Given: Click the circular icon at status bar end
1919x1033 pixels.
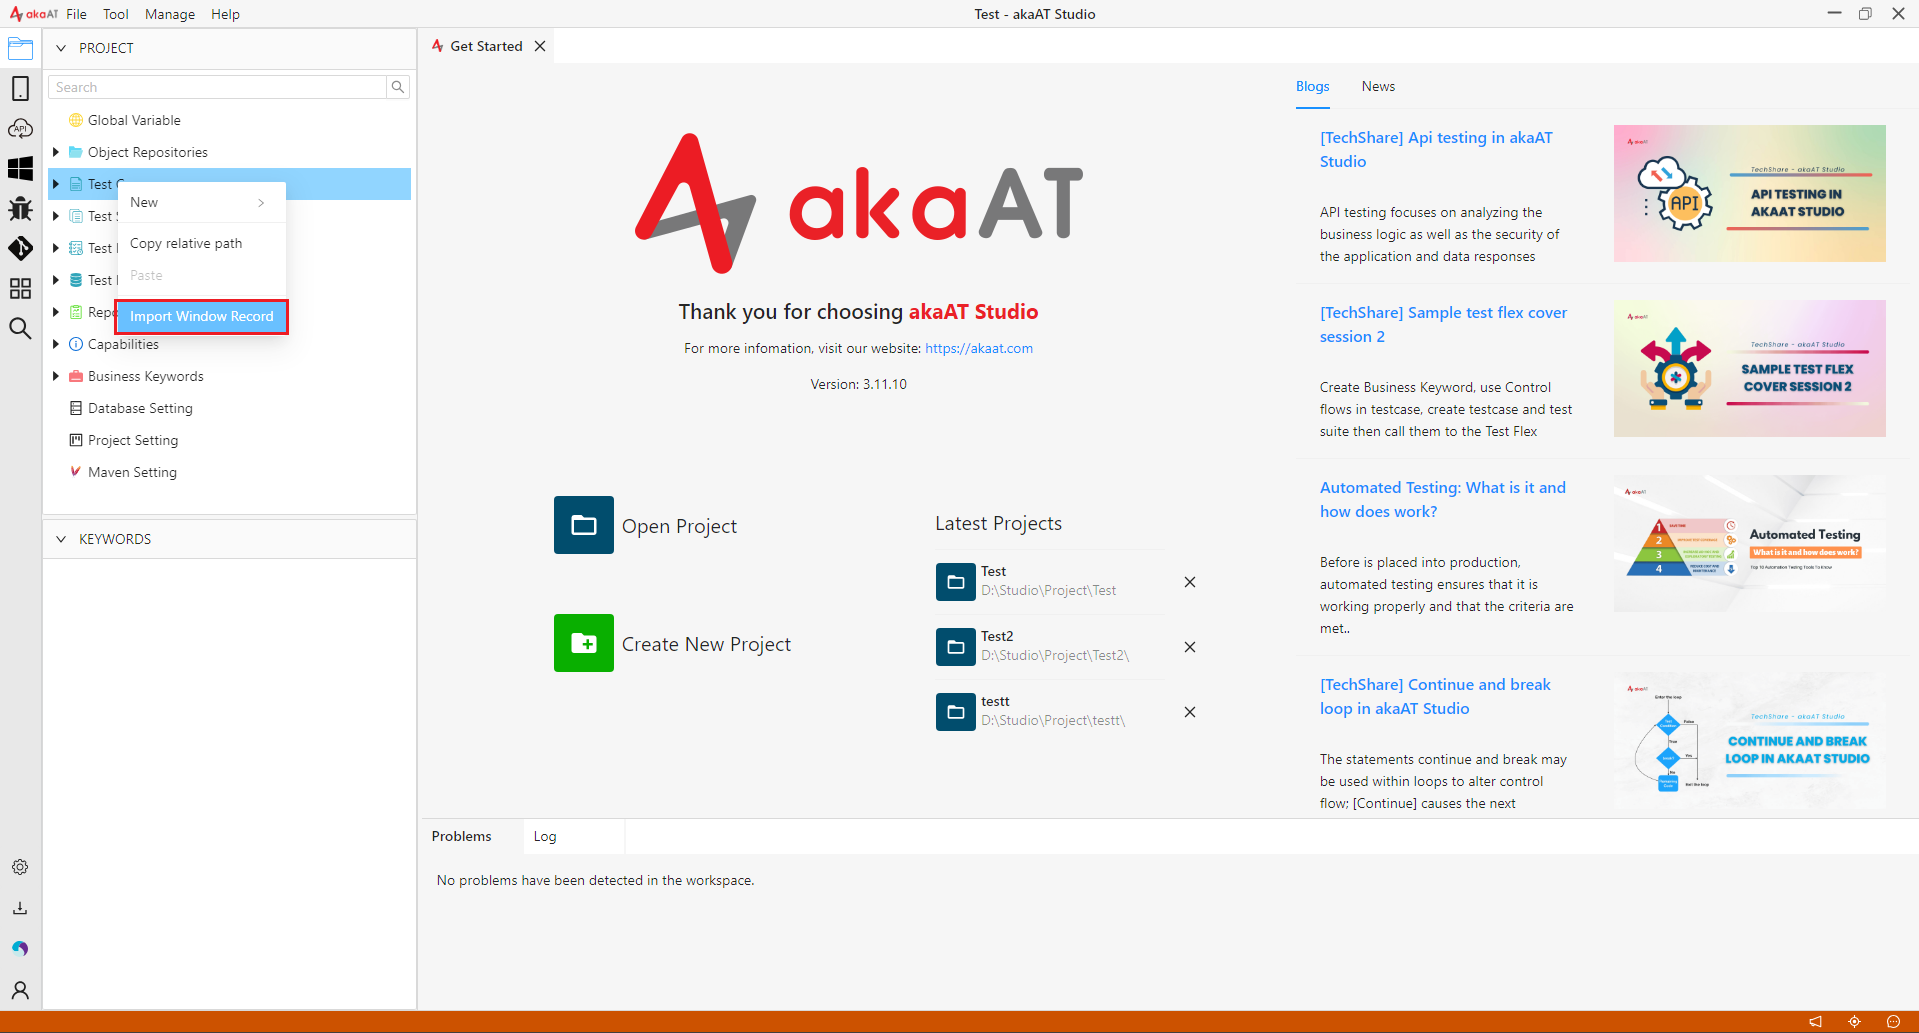Looking at the screenshot, I should (1893, 1021).
